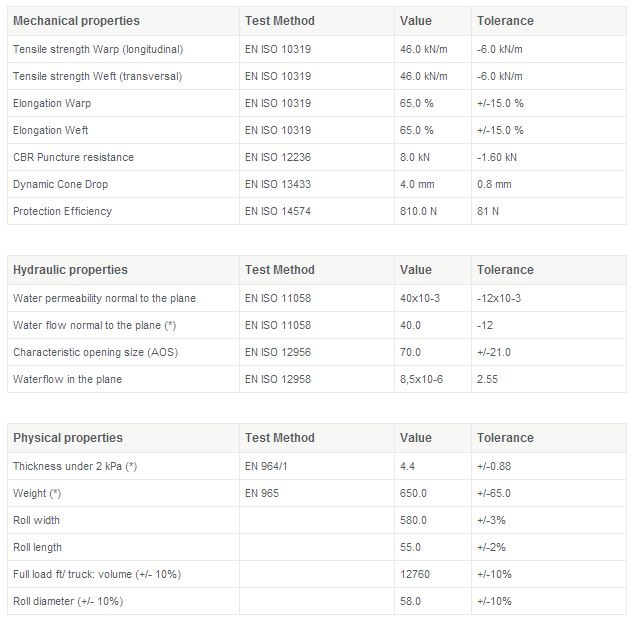
Task: Select the Waterflow in the plane value 8,5x10-6
Action: (423, 379)
